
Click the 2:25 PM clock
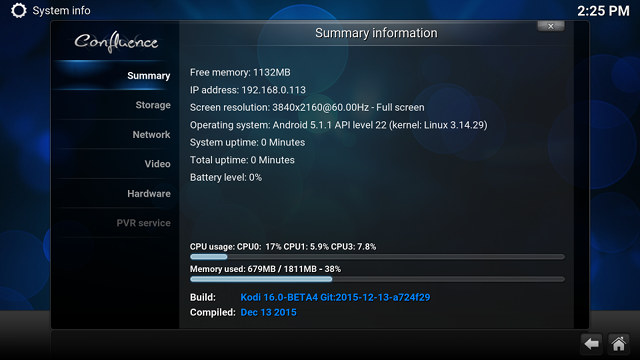[603, 11]
